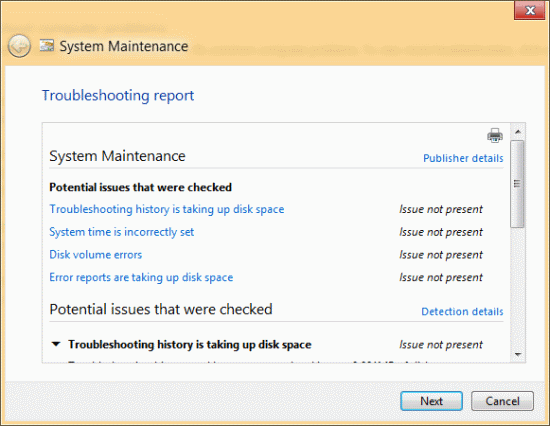The width and height of the screenshot is (550, 426).
Task: Print the troubleshooting report
Action: 495,135
